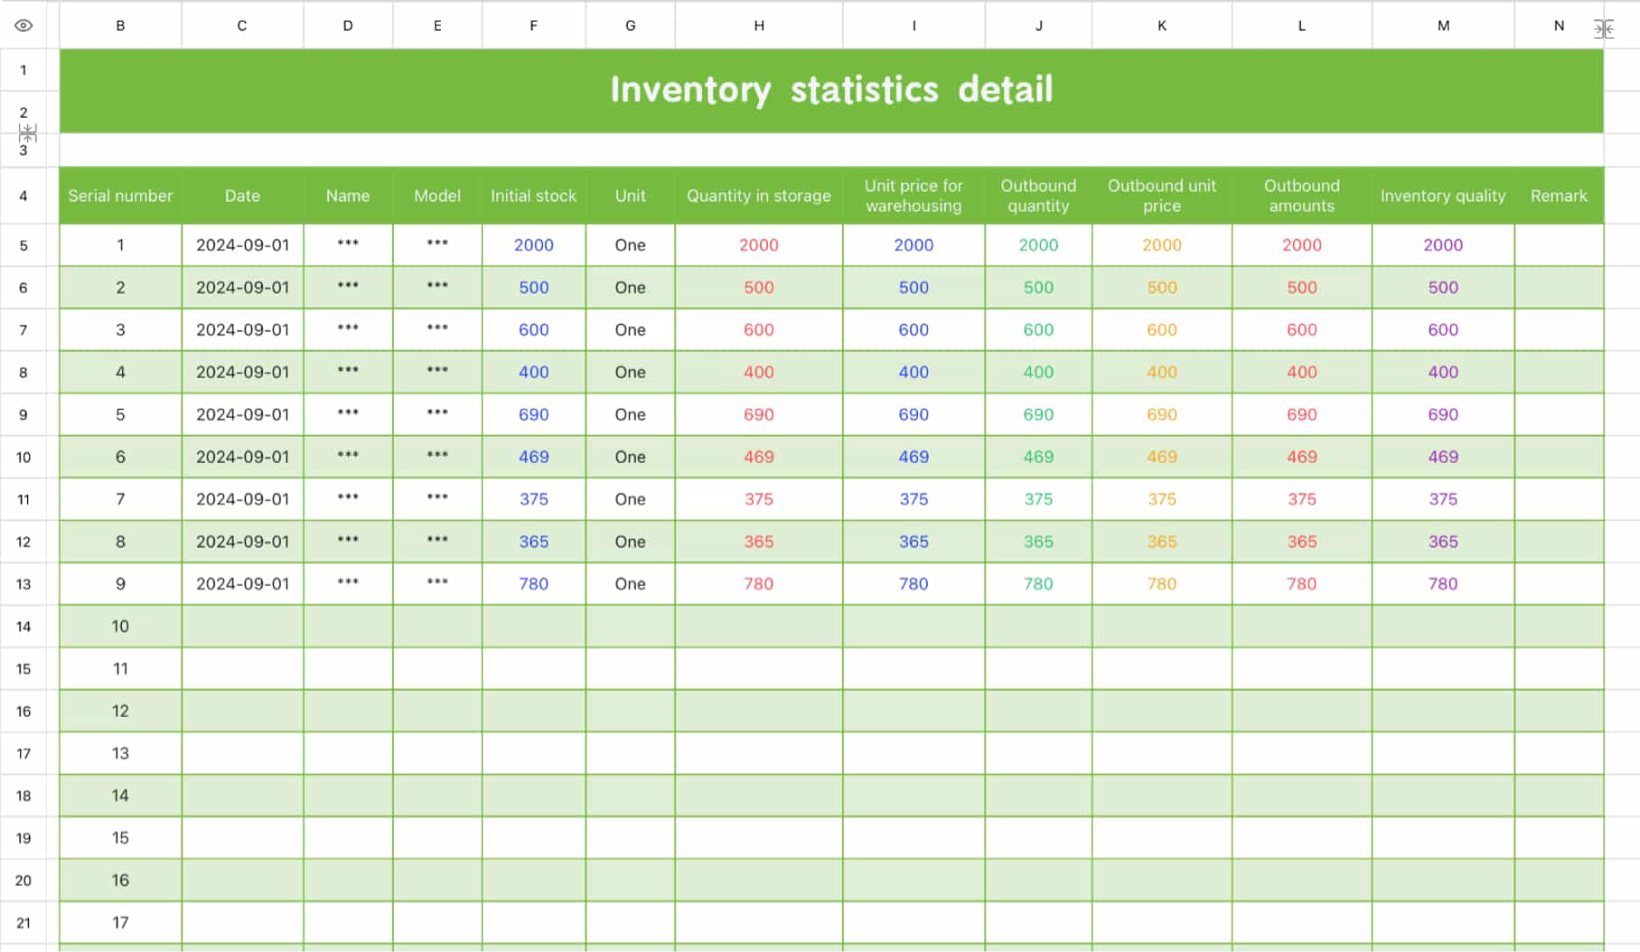This screenshot has width=1640, height=952.
Task: Click the 'Outbound unit price' header cell
Action: [x=1162, y=196]
